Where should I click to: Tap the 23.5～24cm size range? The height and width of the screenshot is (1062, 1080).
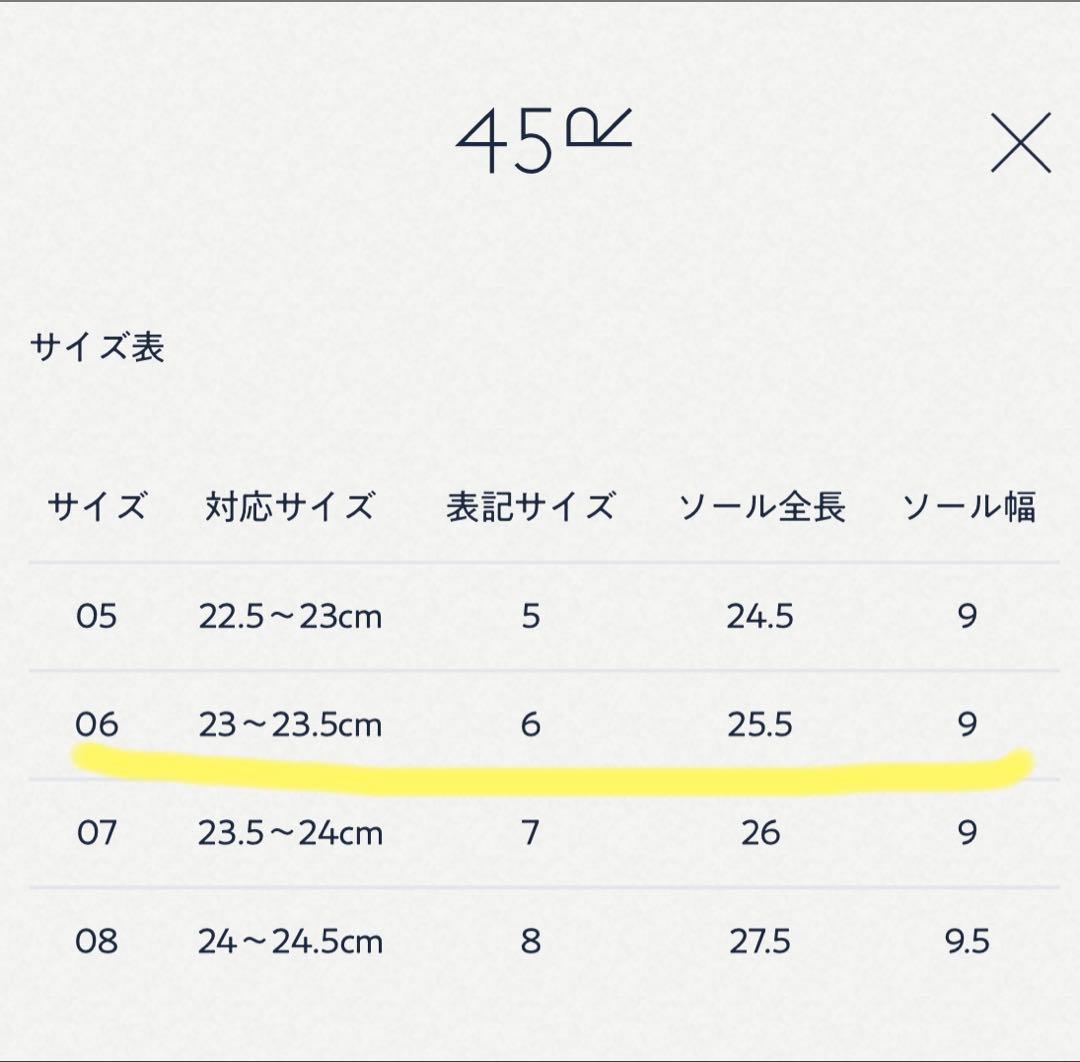pos(290,832)
